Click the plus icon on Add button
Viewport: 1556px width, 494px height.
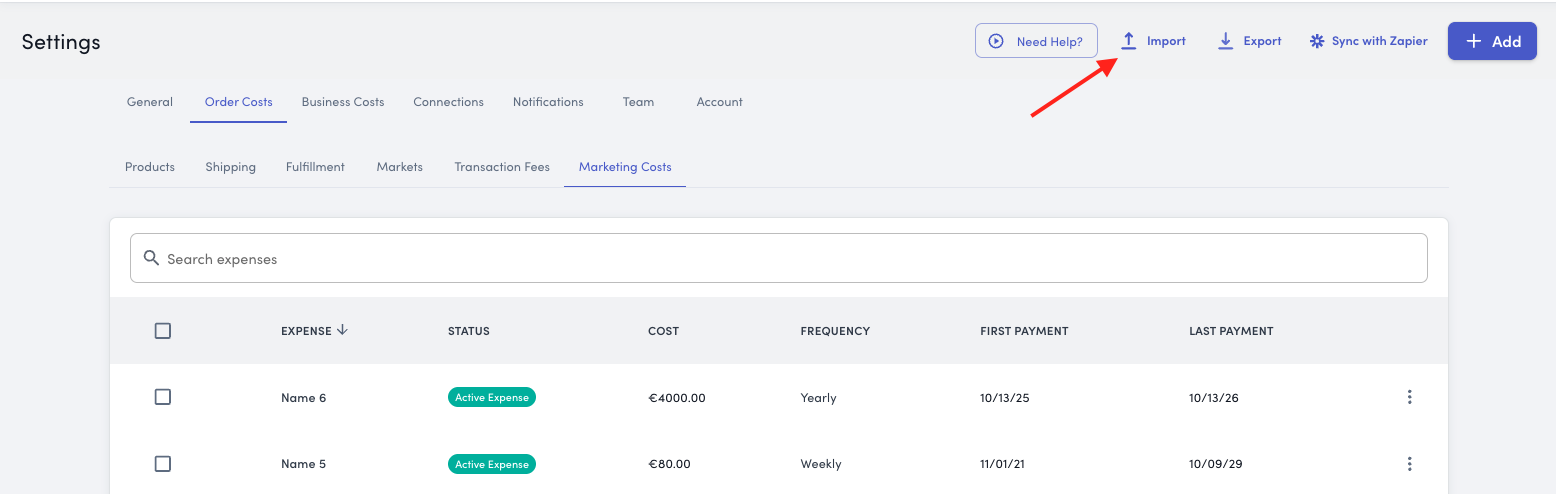tap(1474, 41)
